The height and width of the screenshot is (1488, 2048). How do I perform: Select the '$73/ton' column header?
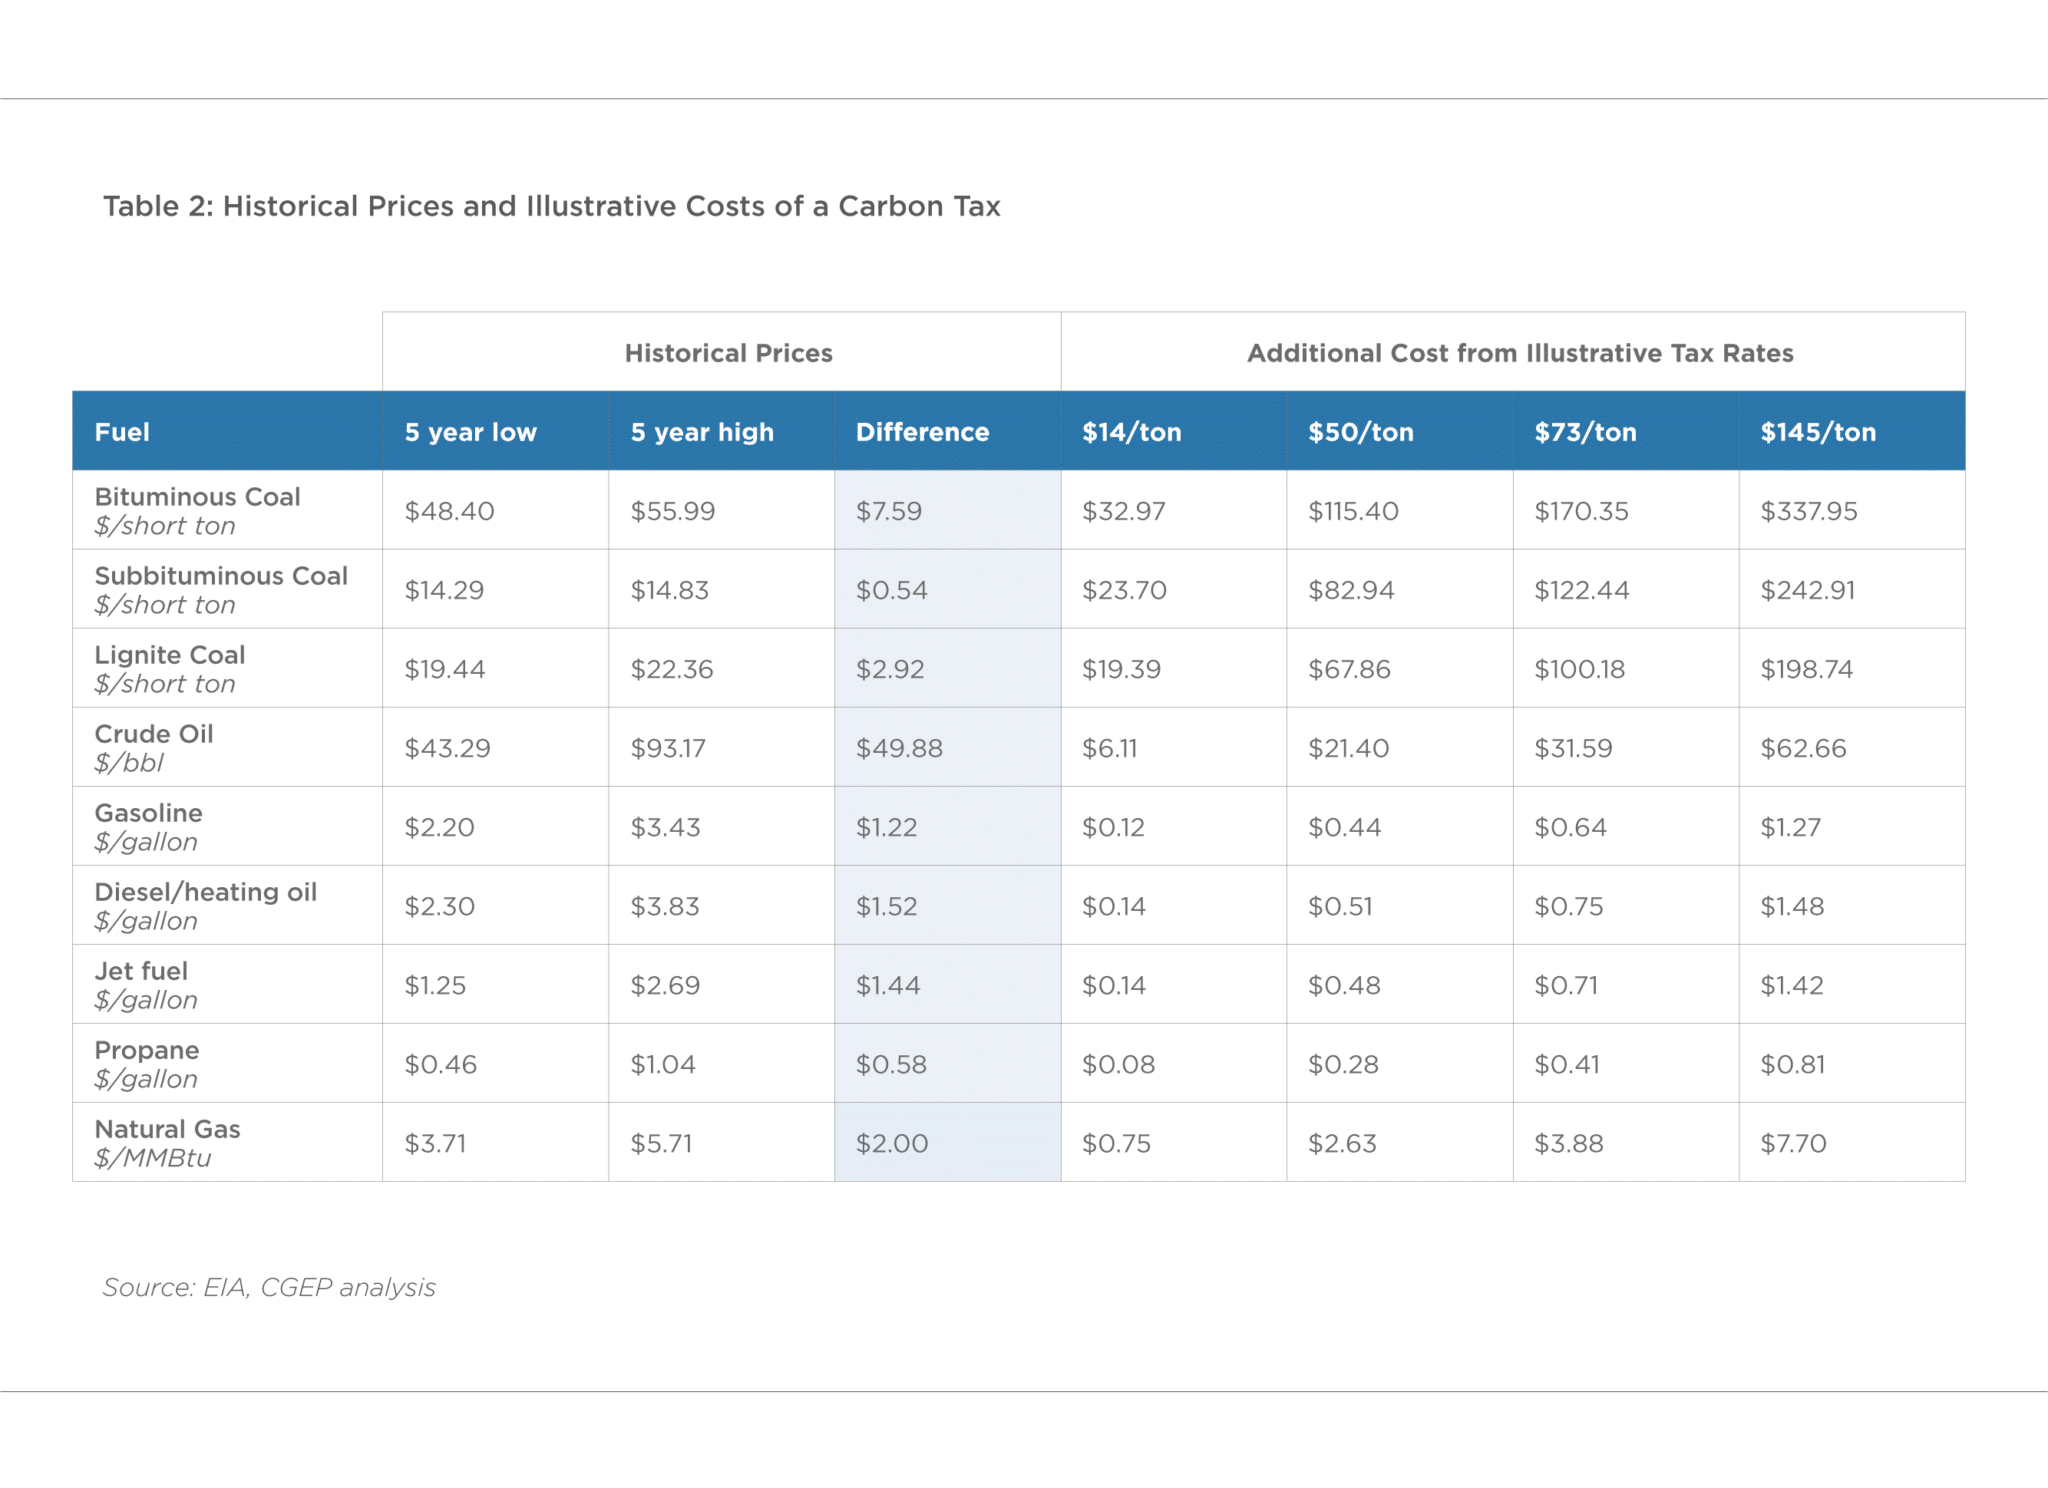[1585, 431]
